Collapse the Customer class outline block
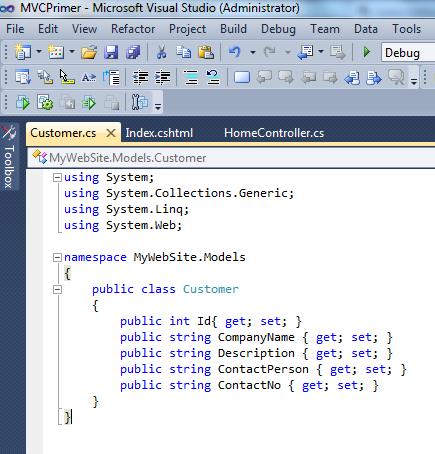The height and width of the screenshot is (454, 435). click(x=57, y=289)
